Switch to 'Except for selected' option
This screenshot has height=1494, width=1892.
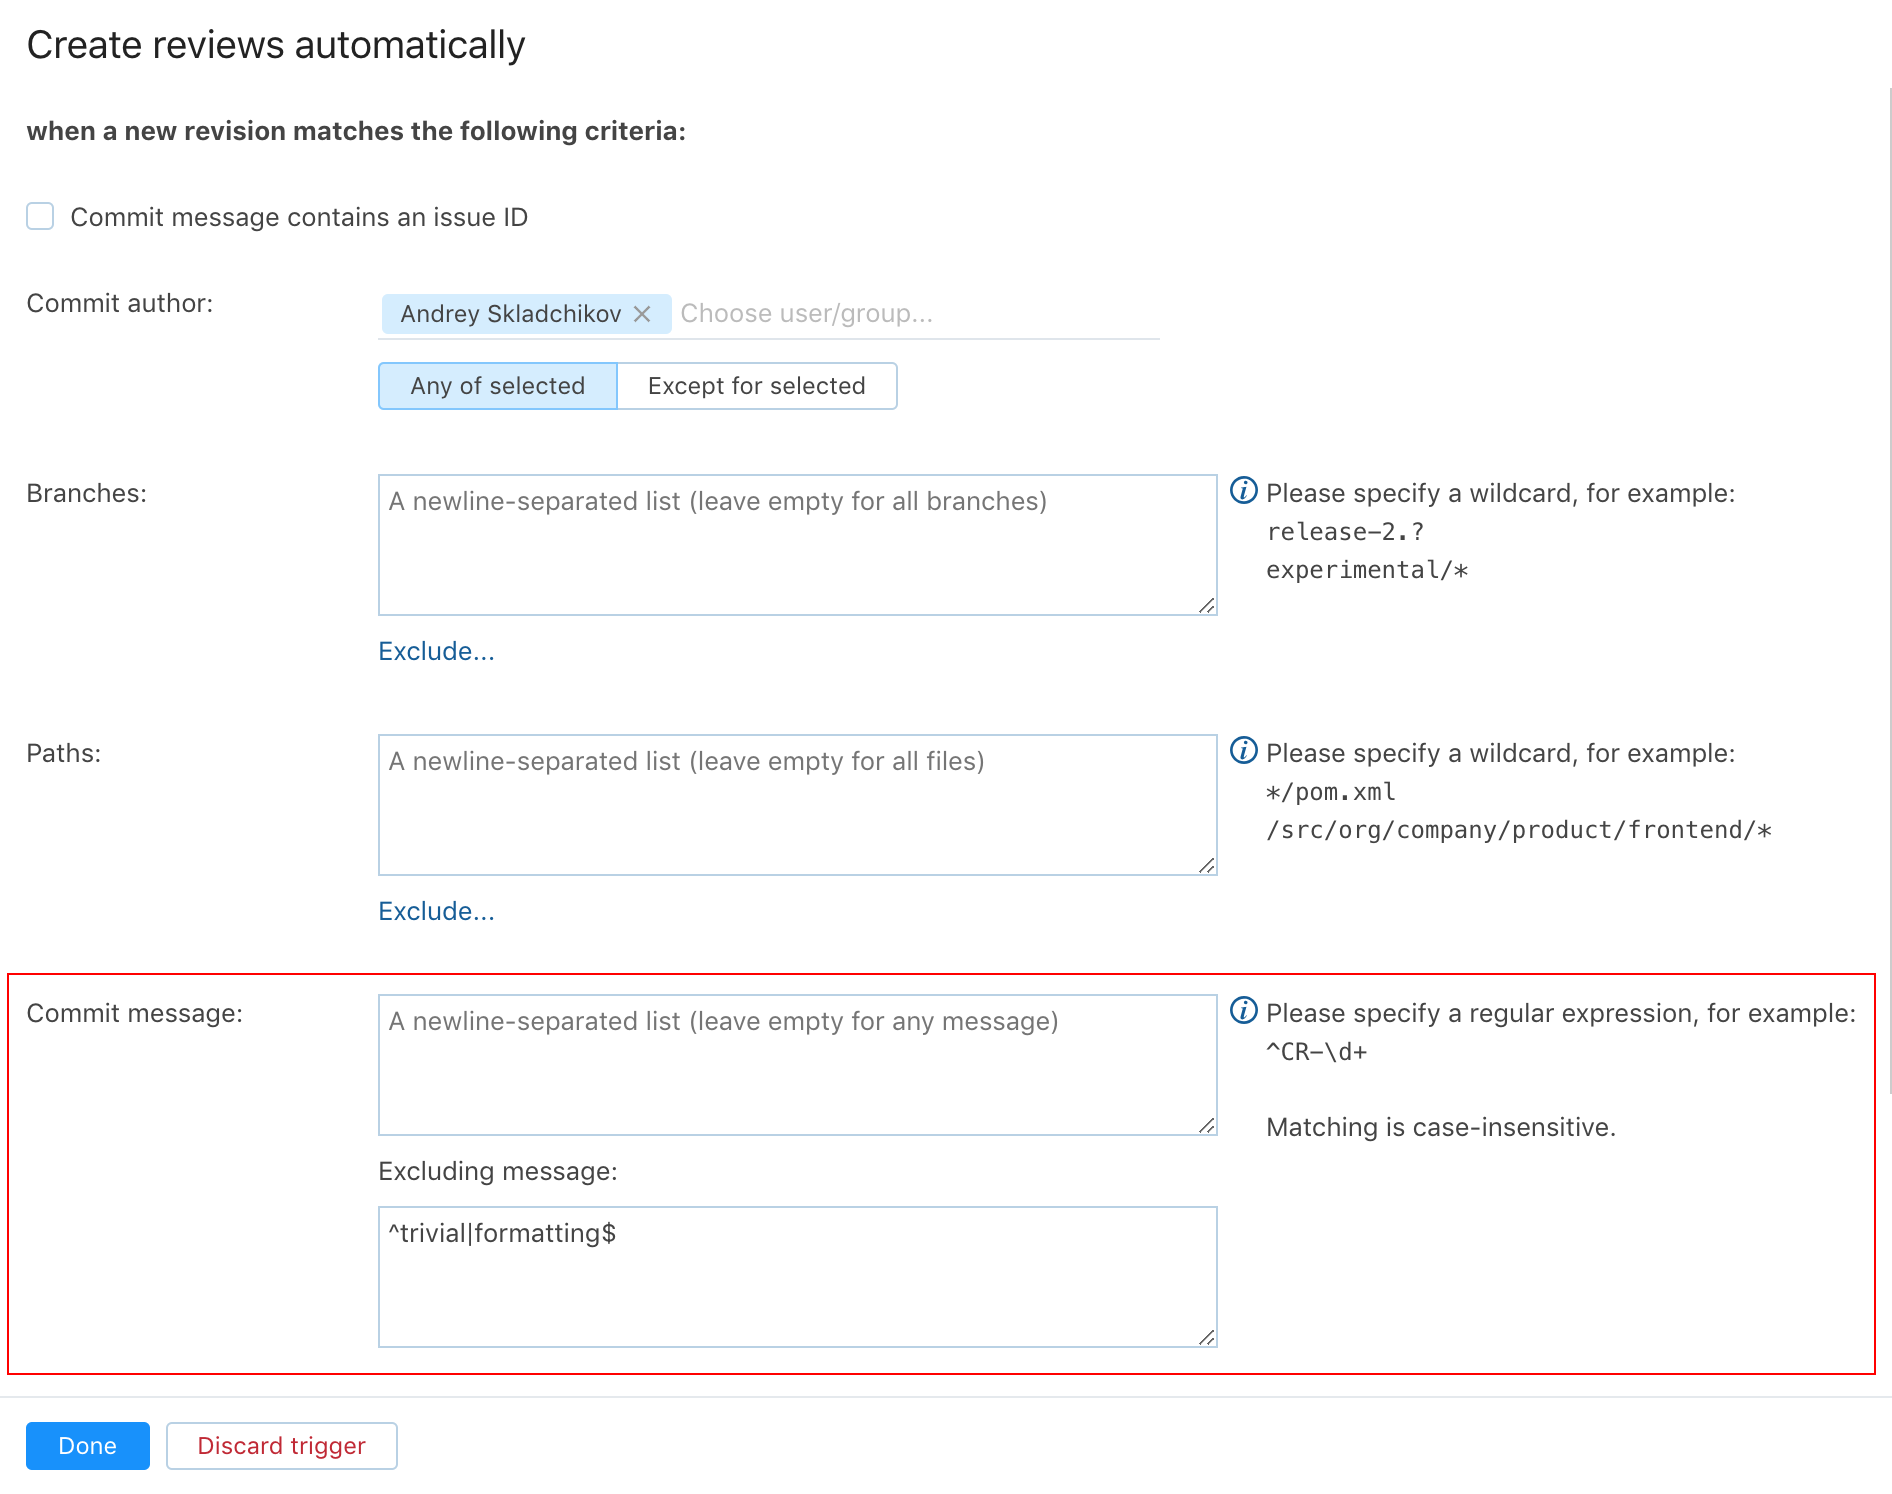point(756,386)
